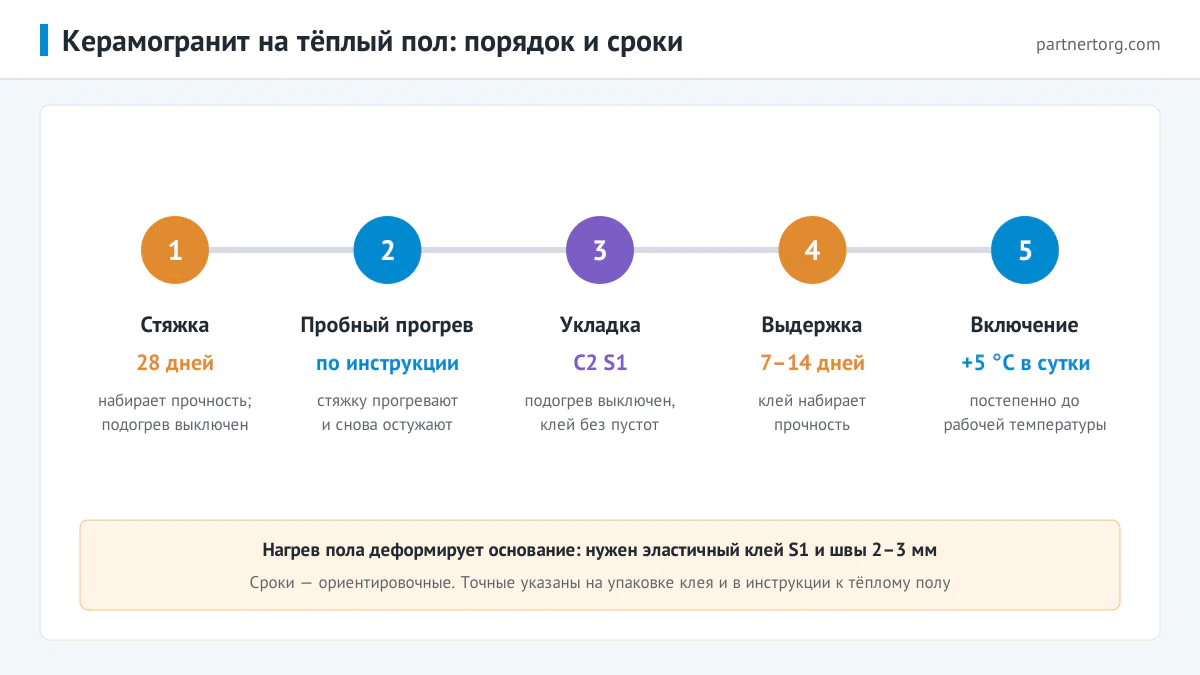Click the orange step 4 circle
This screenshot has height=675, width=1200.
pos(812,250)
